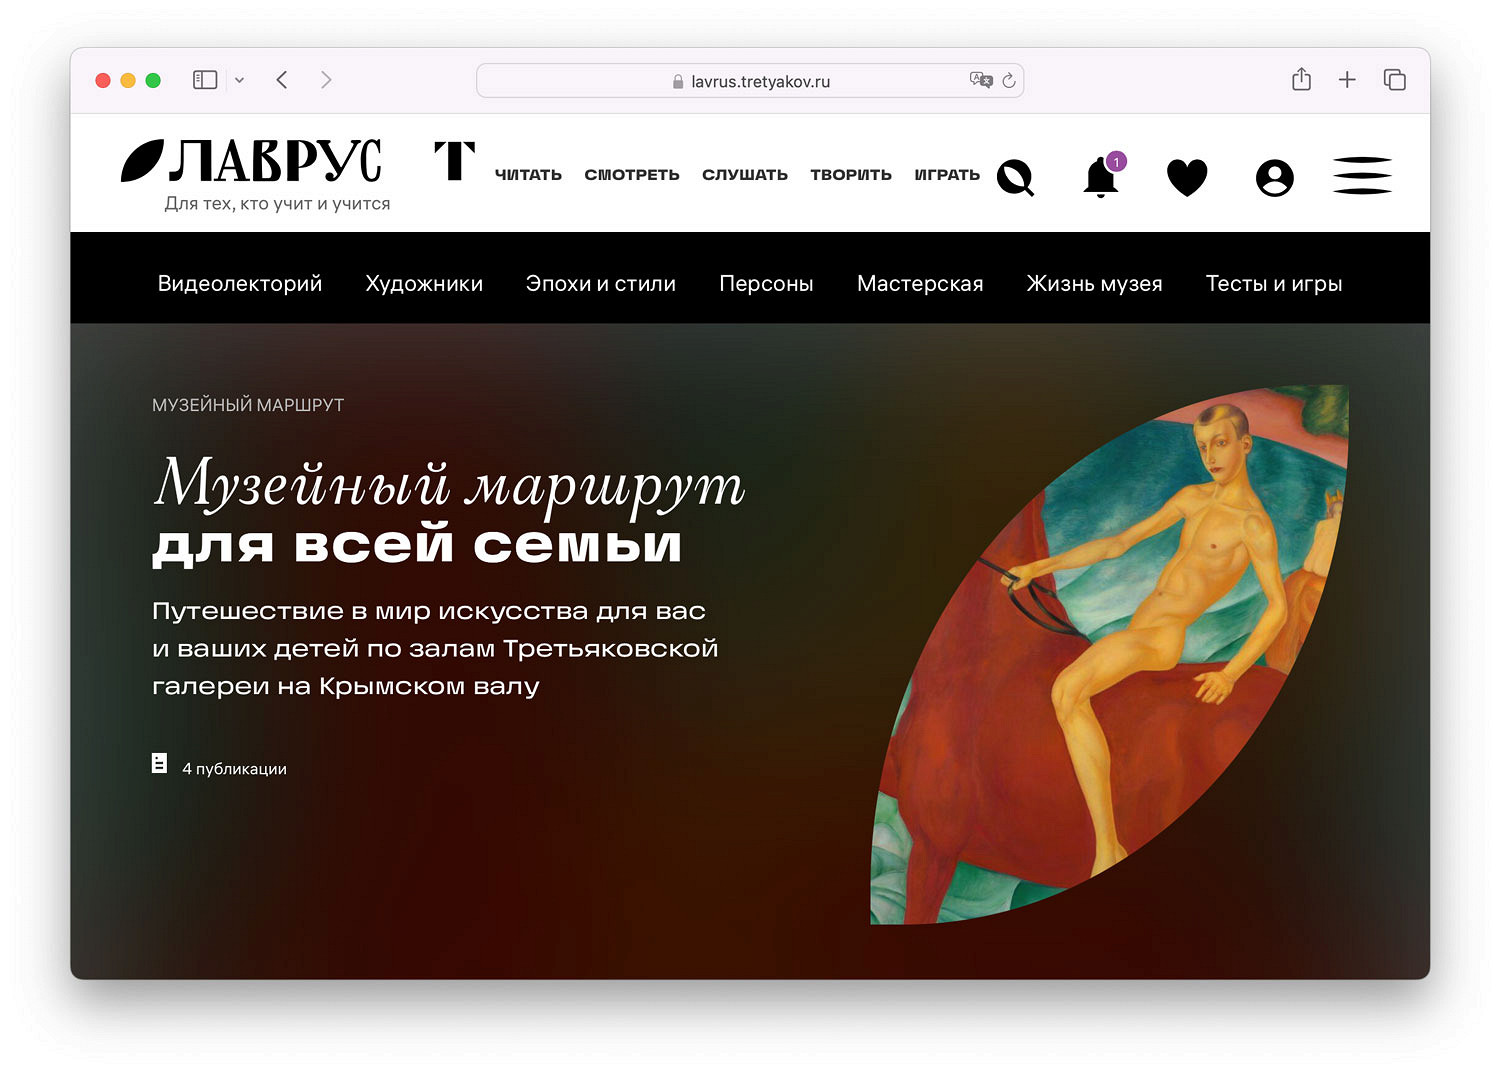This screenshot has width=1500, height=1072.
Task: Open the Видеолекторий menu item
Action: 240,284
